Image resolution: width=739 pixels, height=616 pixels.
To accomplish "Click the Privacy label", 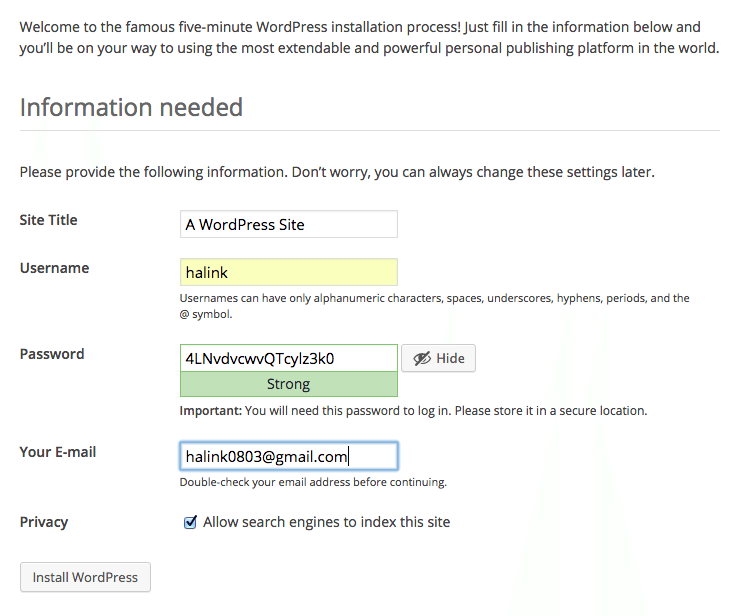I will coord(44,522).
